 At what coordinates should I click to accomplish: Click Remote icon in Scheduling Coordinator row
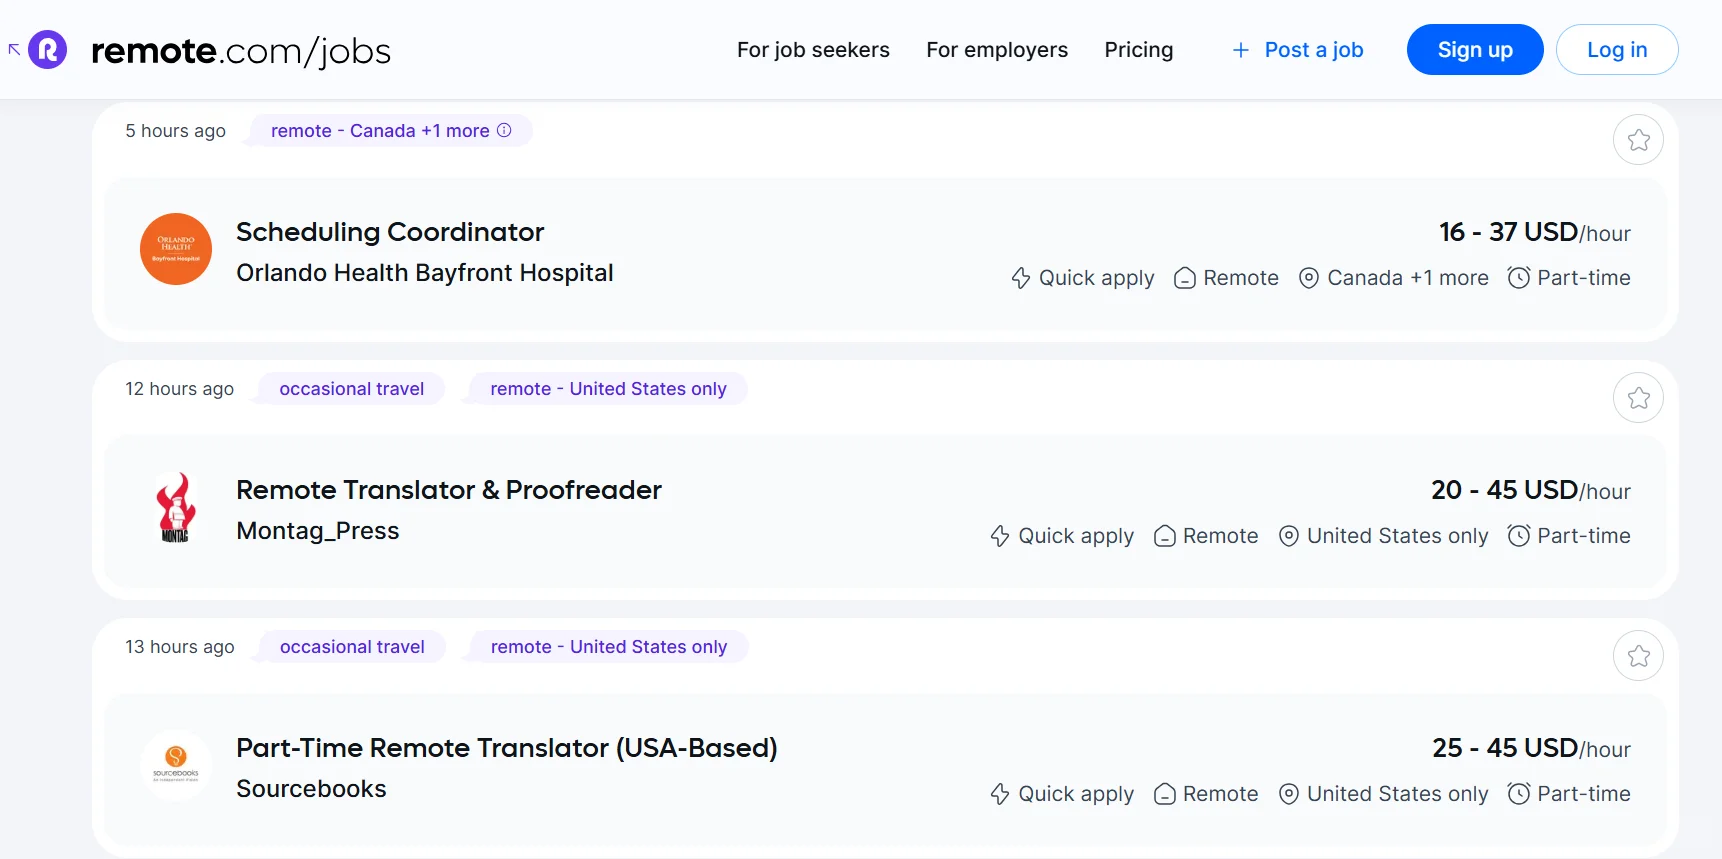(1185, 278)
